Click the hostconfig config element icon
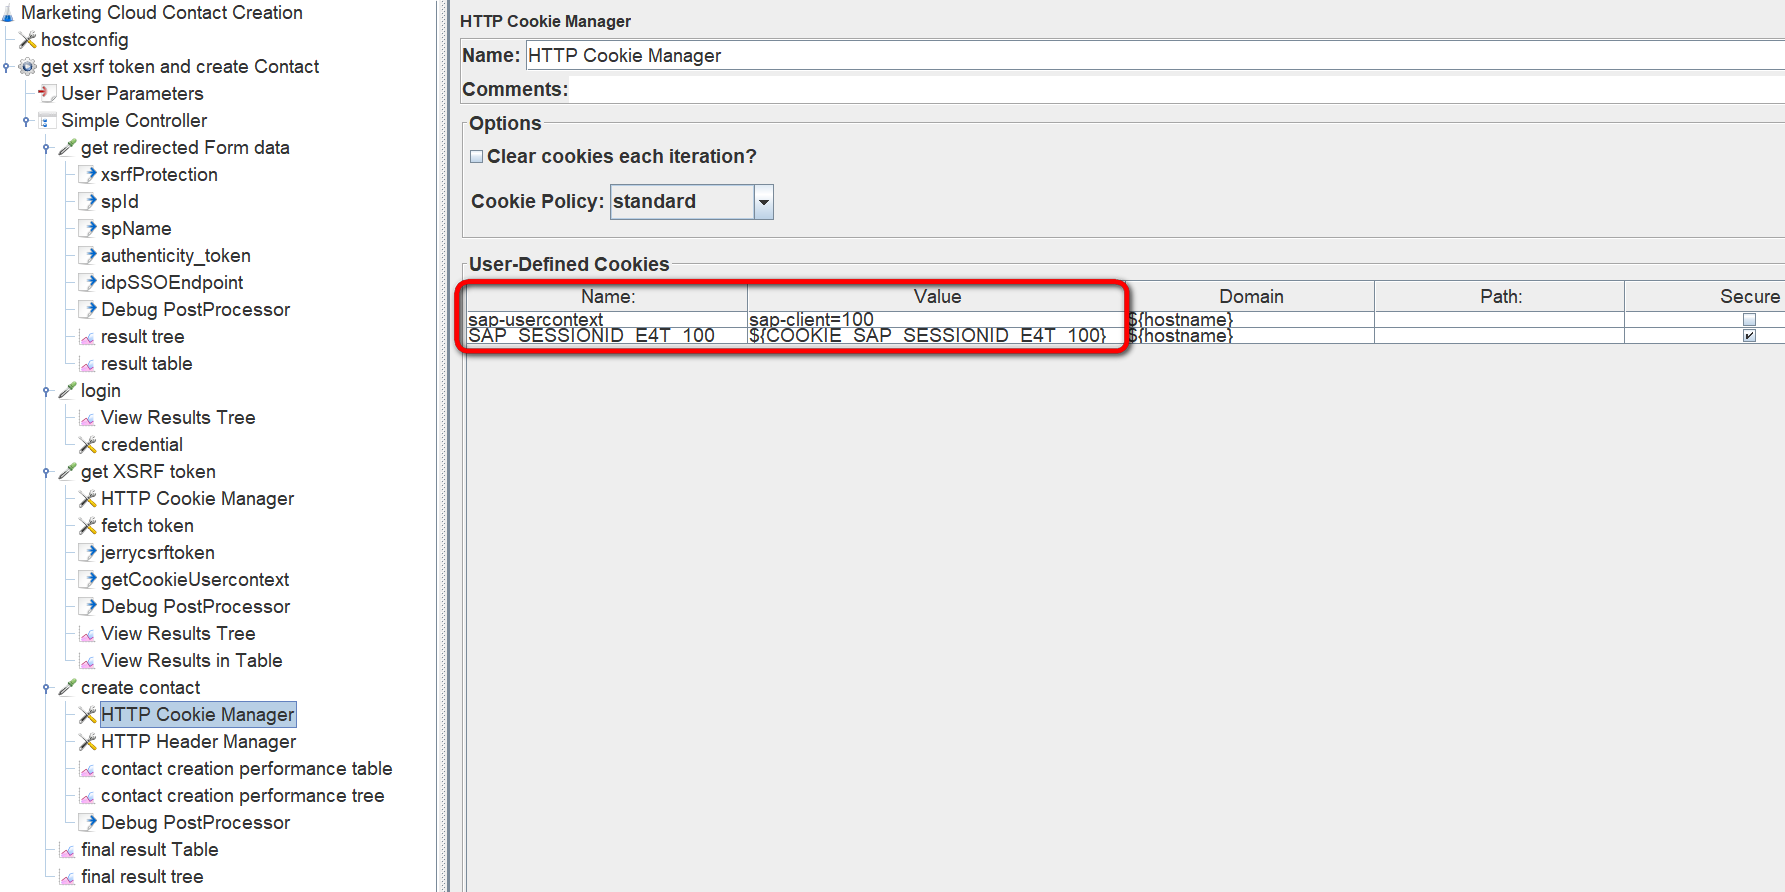Image resolution: width=1785 pixels, height=892 pixels. [28, 40]
